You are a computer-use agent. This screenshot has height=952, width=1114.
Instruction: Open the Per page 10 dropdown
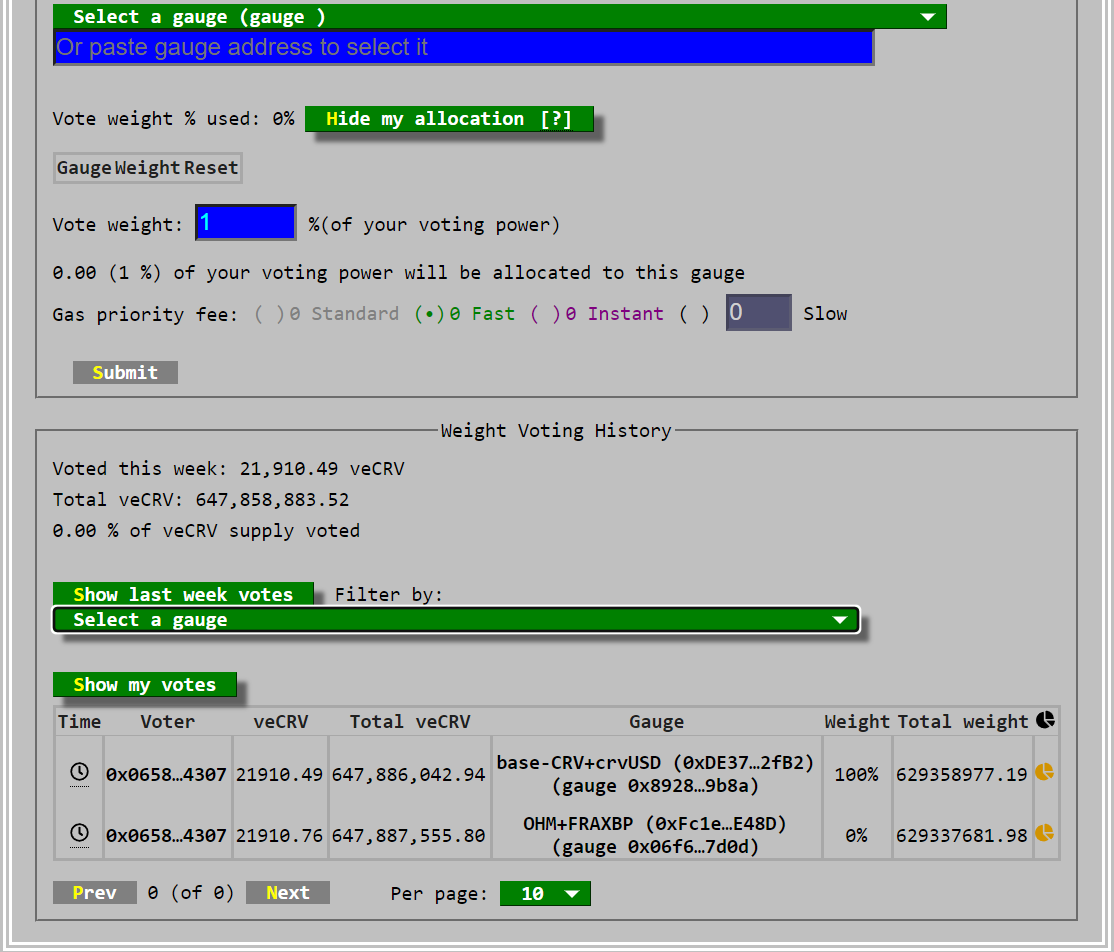coord(545,893)
